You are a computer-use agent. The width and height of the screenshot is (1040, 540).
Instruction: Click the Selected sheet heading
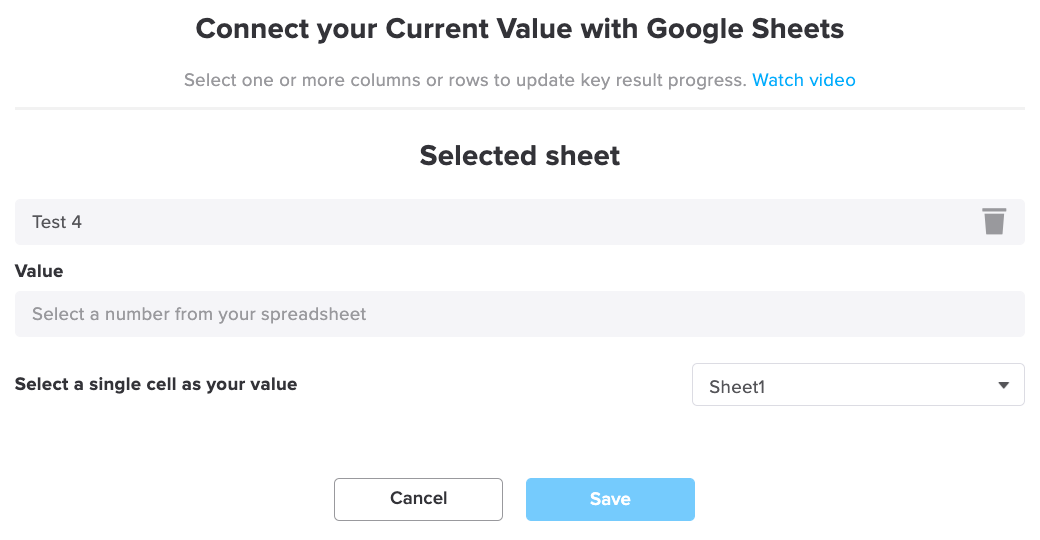519,156
